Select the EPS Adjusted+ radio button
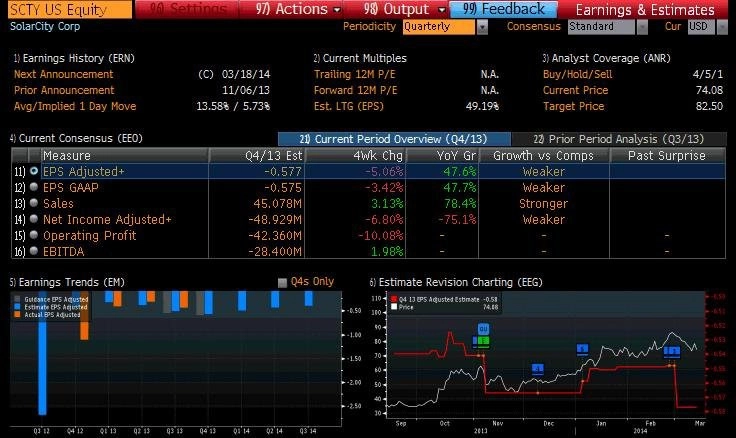This screenshot has width=736, height=438. [x=34, y=171]
